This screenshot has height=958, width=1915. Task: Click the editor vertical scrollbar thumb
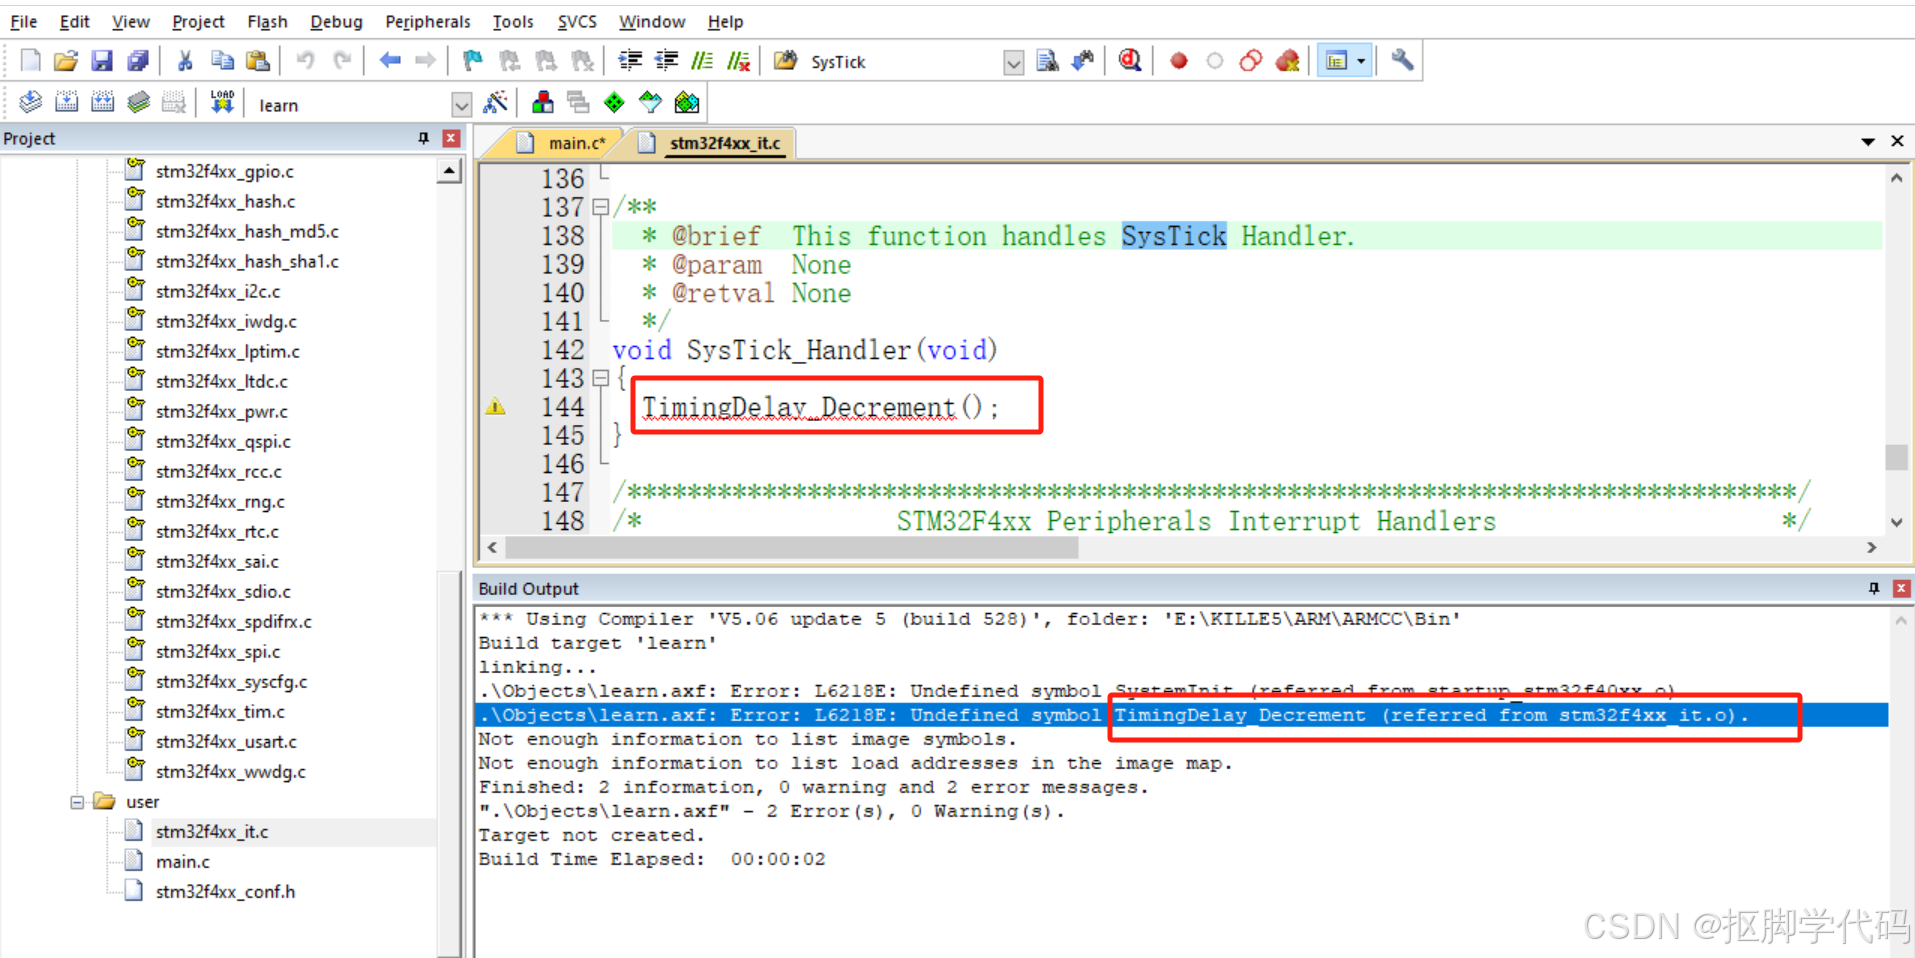point(1896,456)
